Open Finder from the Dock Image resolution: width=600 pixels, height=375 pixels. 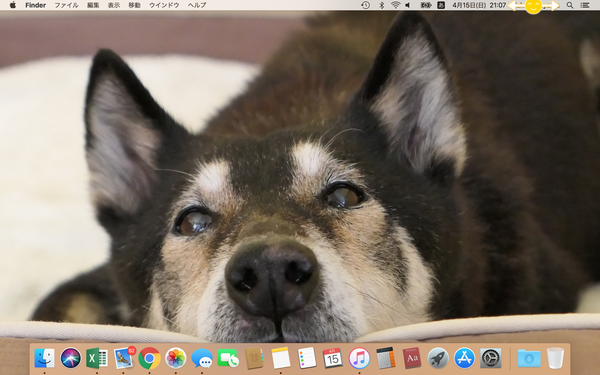point(44,359)
